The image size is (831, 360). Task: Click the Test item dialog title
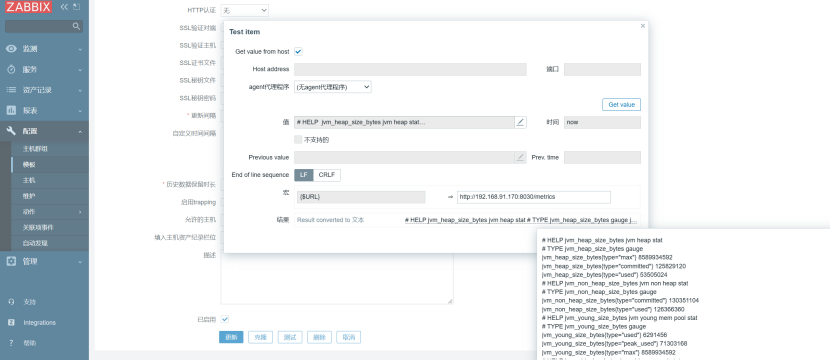click(244, 32)
